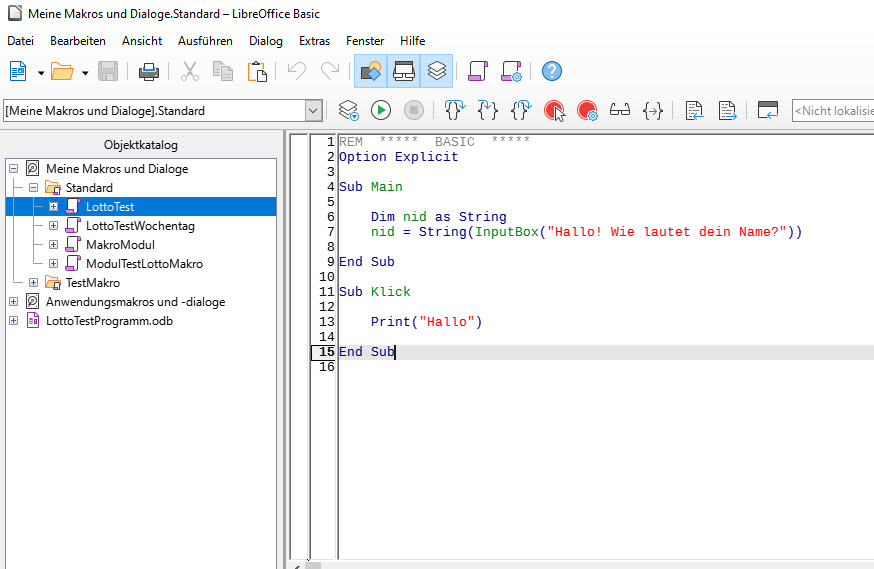Click the Compile icon
Viewport: 874px width, 569px height.
point(348,110)
